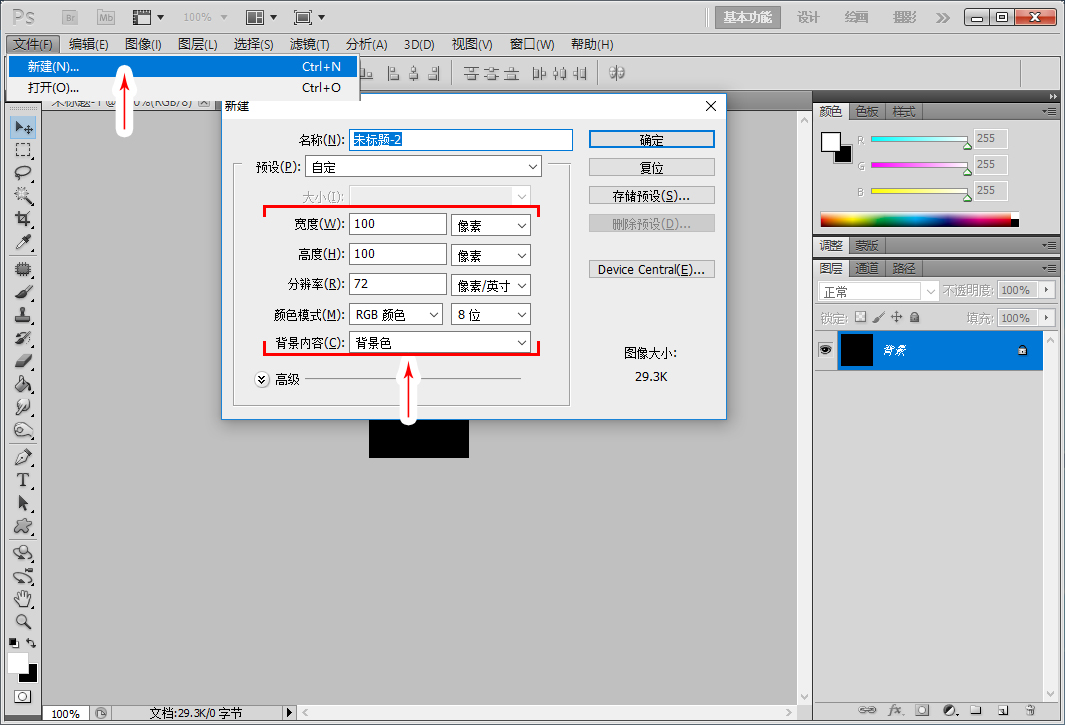1065x725 pixels.
Task: Open the 预设 preset dropdown
Action: click(x=423, y=166)
